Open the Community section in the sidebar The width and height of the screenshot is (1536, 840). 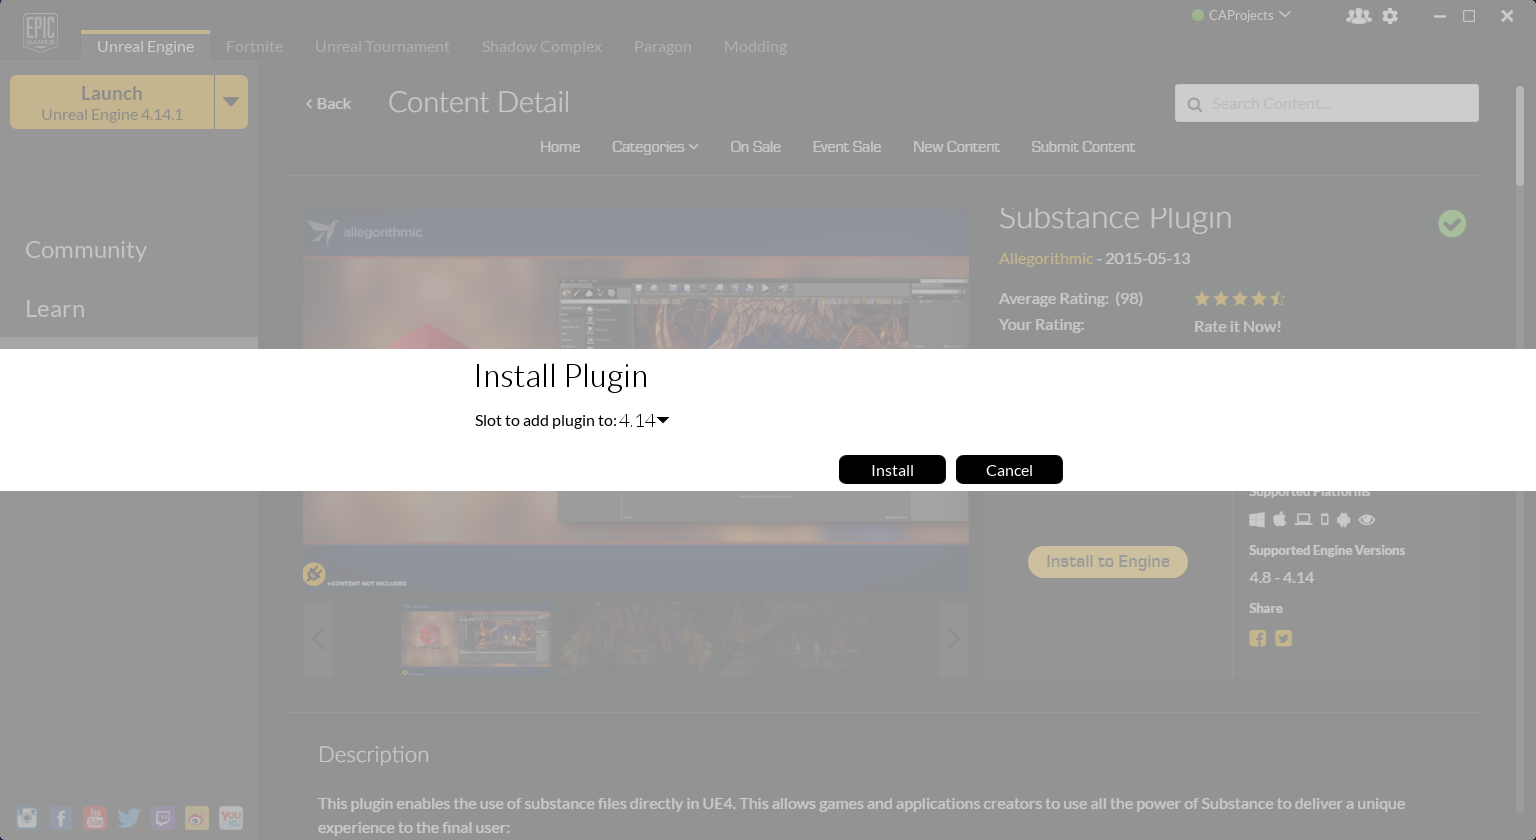(x=86, y=250)
